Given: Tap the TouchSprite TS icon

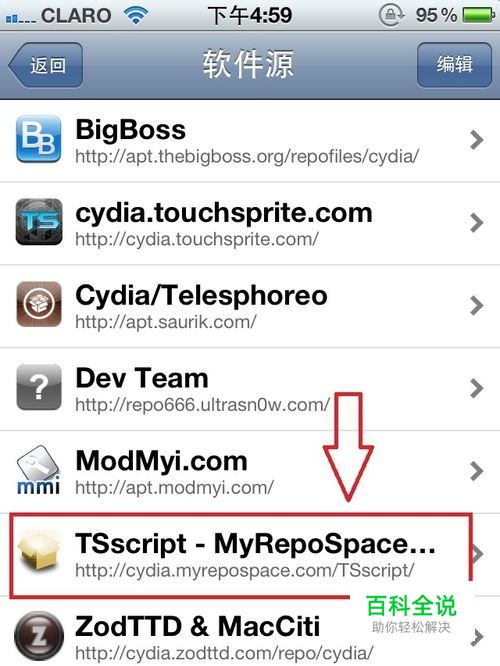Looking at the screenshot, I should click(x=39, y=222).
